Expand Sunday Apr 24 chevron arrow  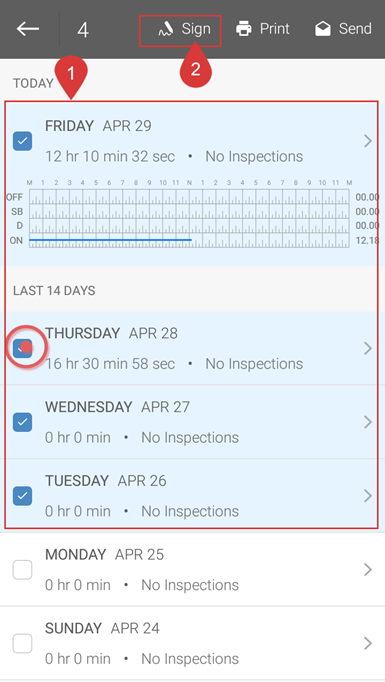(368, 643)
